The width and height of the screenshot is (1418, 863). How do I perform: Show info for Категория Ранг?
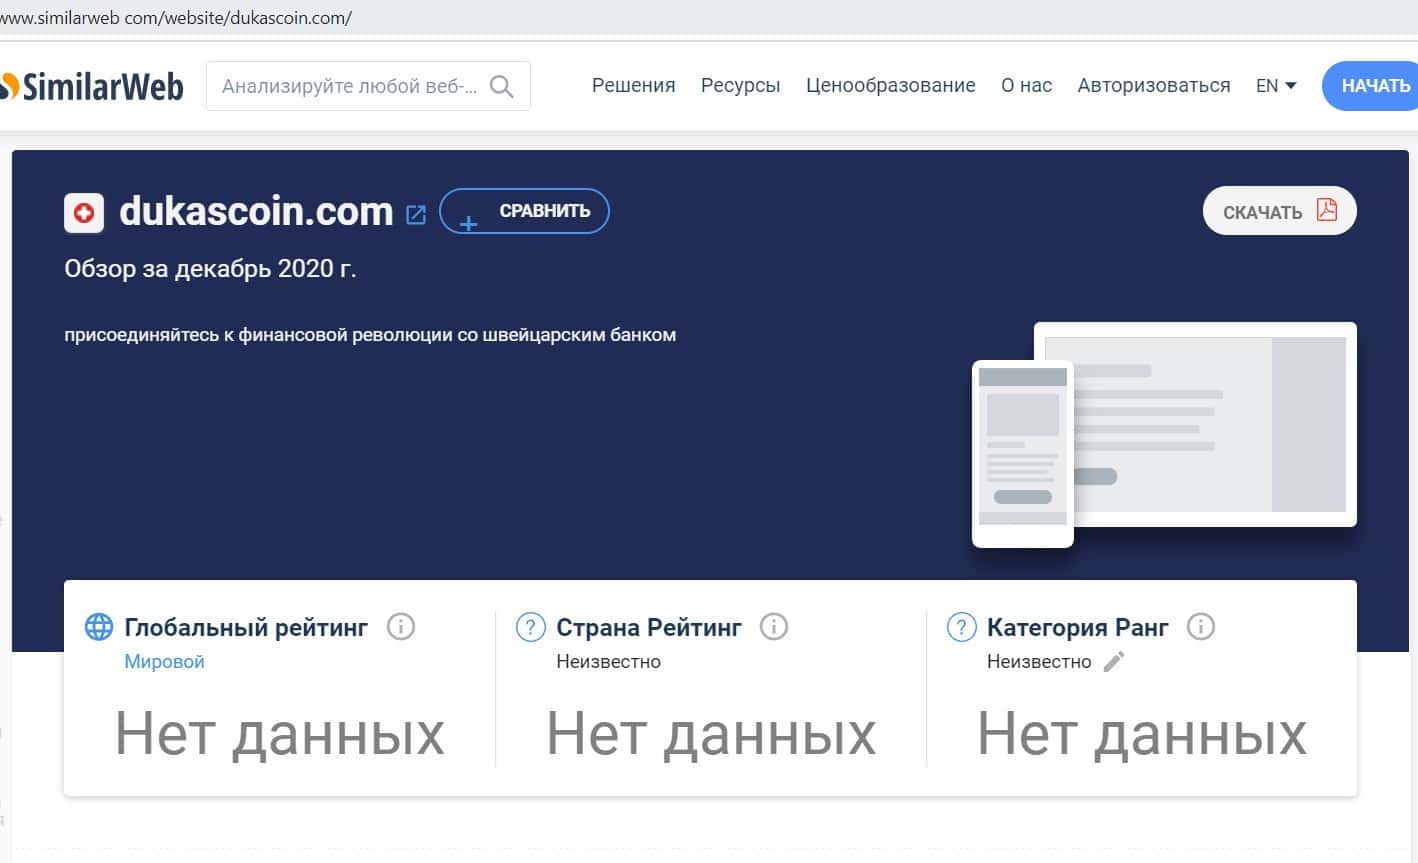coord(1201,627)
